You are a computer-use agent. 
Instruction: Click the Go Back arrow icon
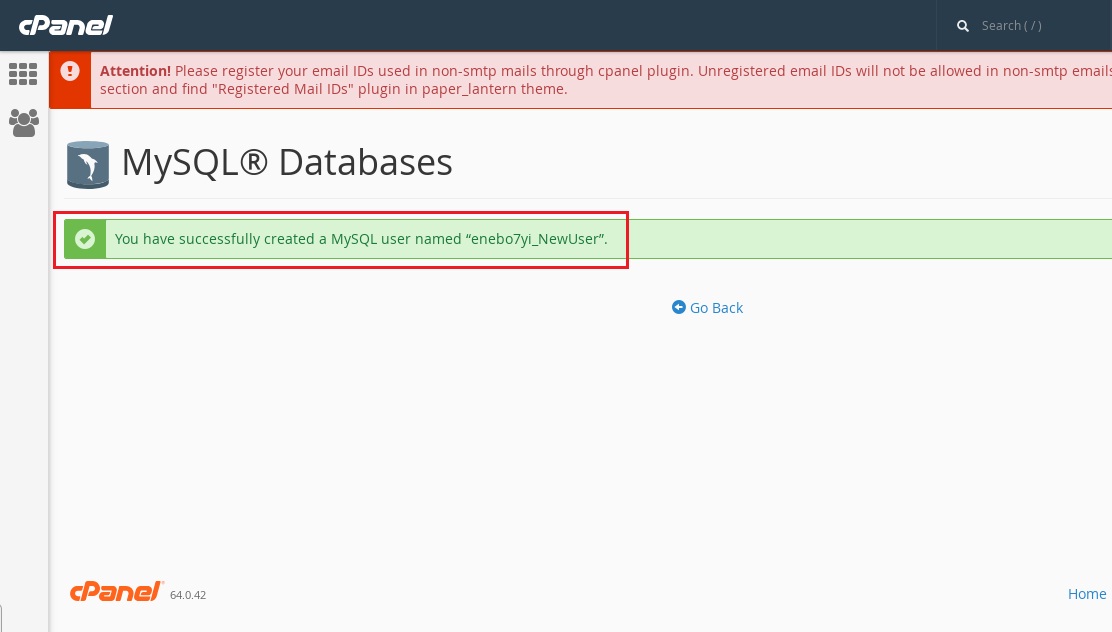click(x=679, y=307)
